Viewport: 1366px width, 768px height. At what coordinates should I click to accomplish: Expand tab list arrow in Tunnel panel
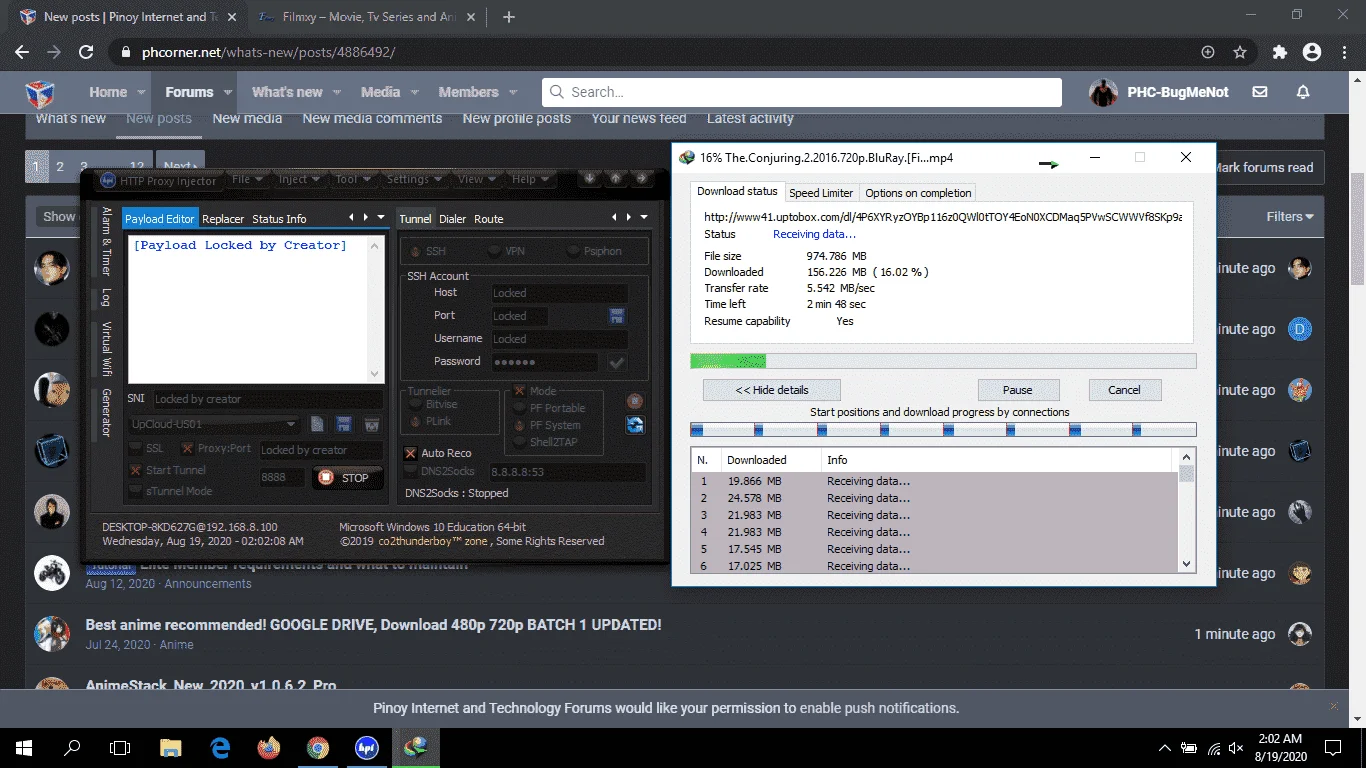[x=644, y=217]
